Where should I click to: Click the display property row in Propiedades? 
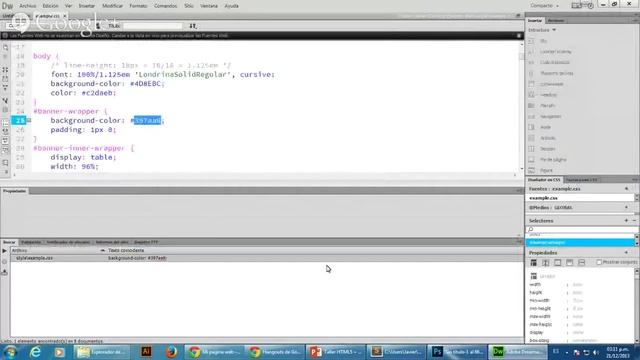point(580,333)
